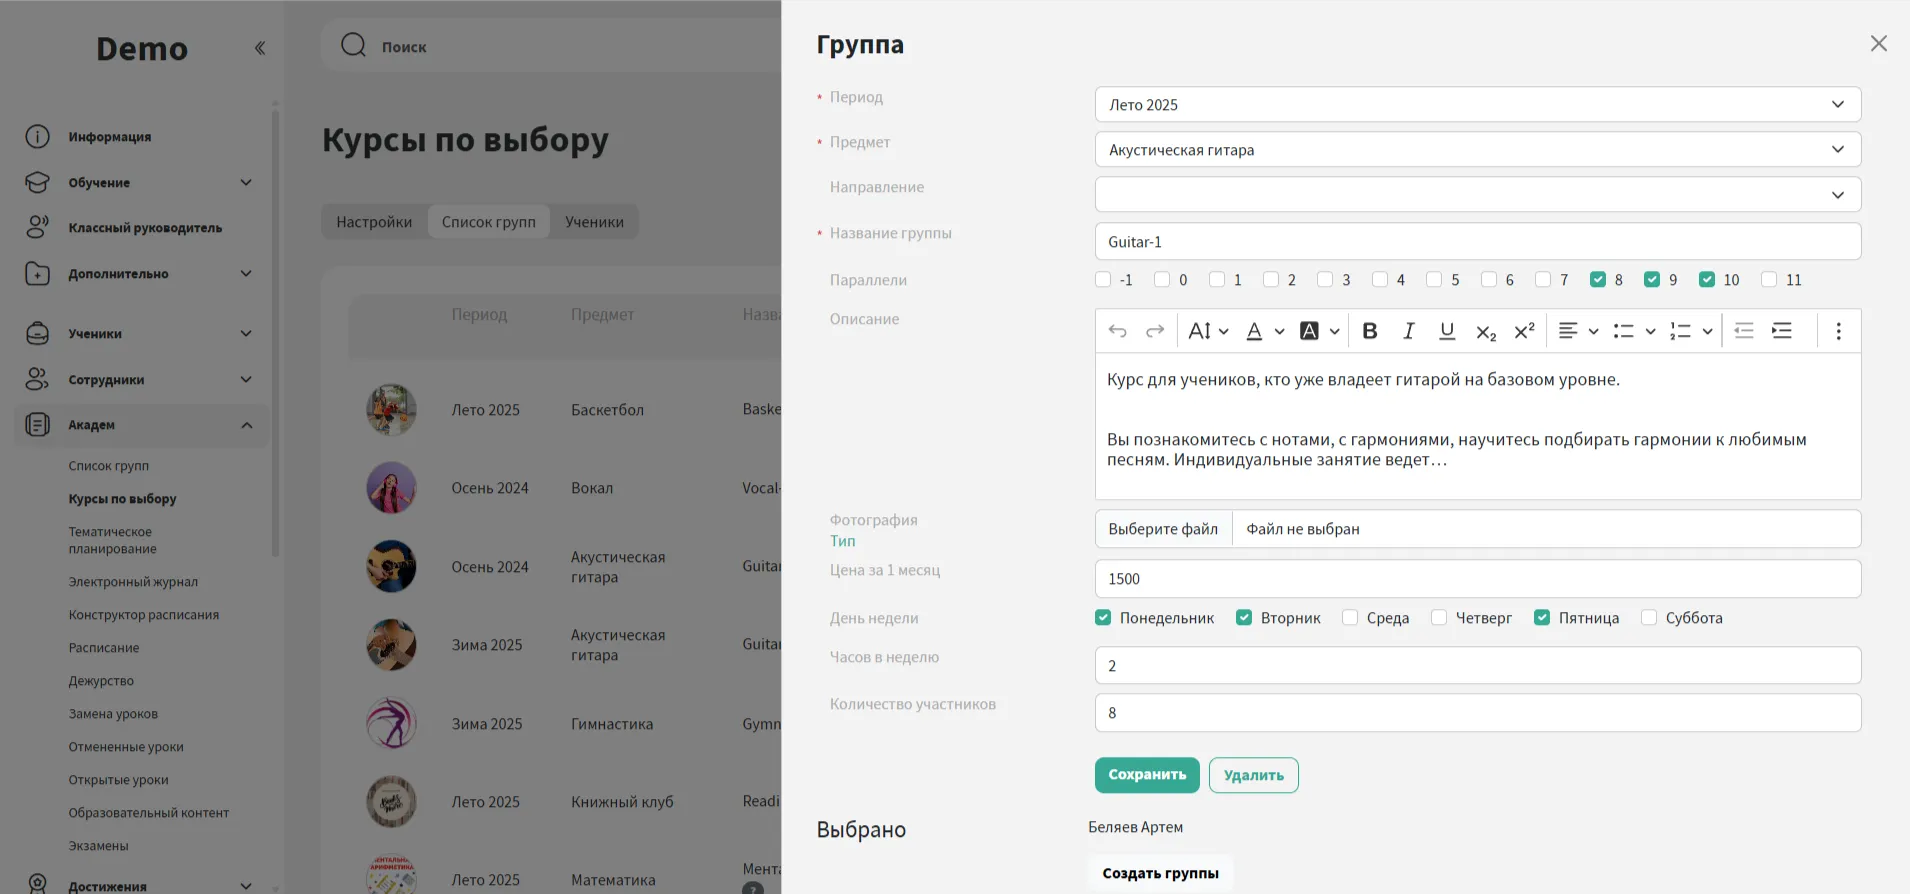Uncheck parallel 8 checkbox
The height and width of the screenshot is (894, 1910).
1598,280
